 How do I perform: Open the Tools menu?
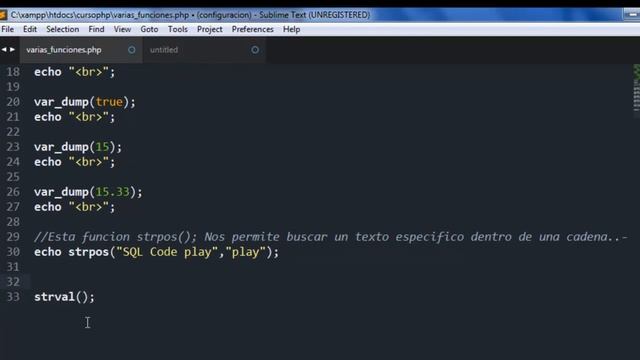point(178,29)
